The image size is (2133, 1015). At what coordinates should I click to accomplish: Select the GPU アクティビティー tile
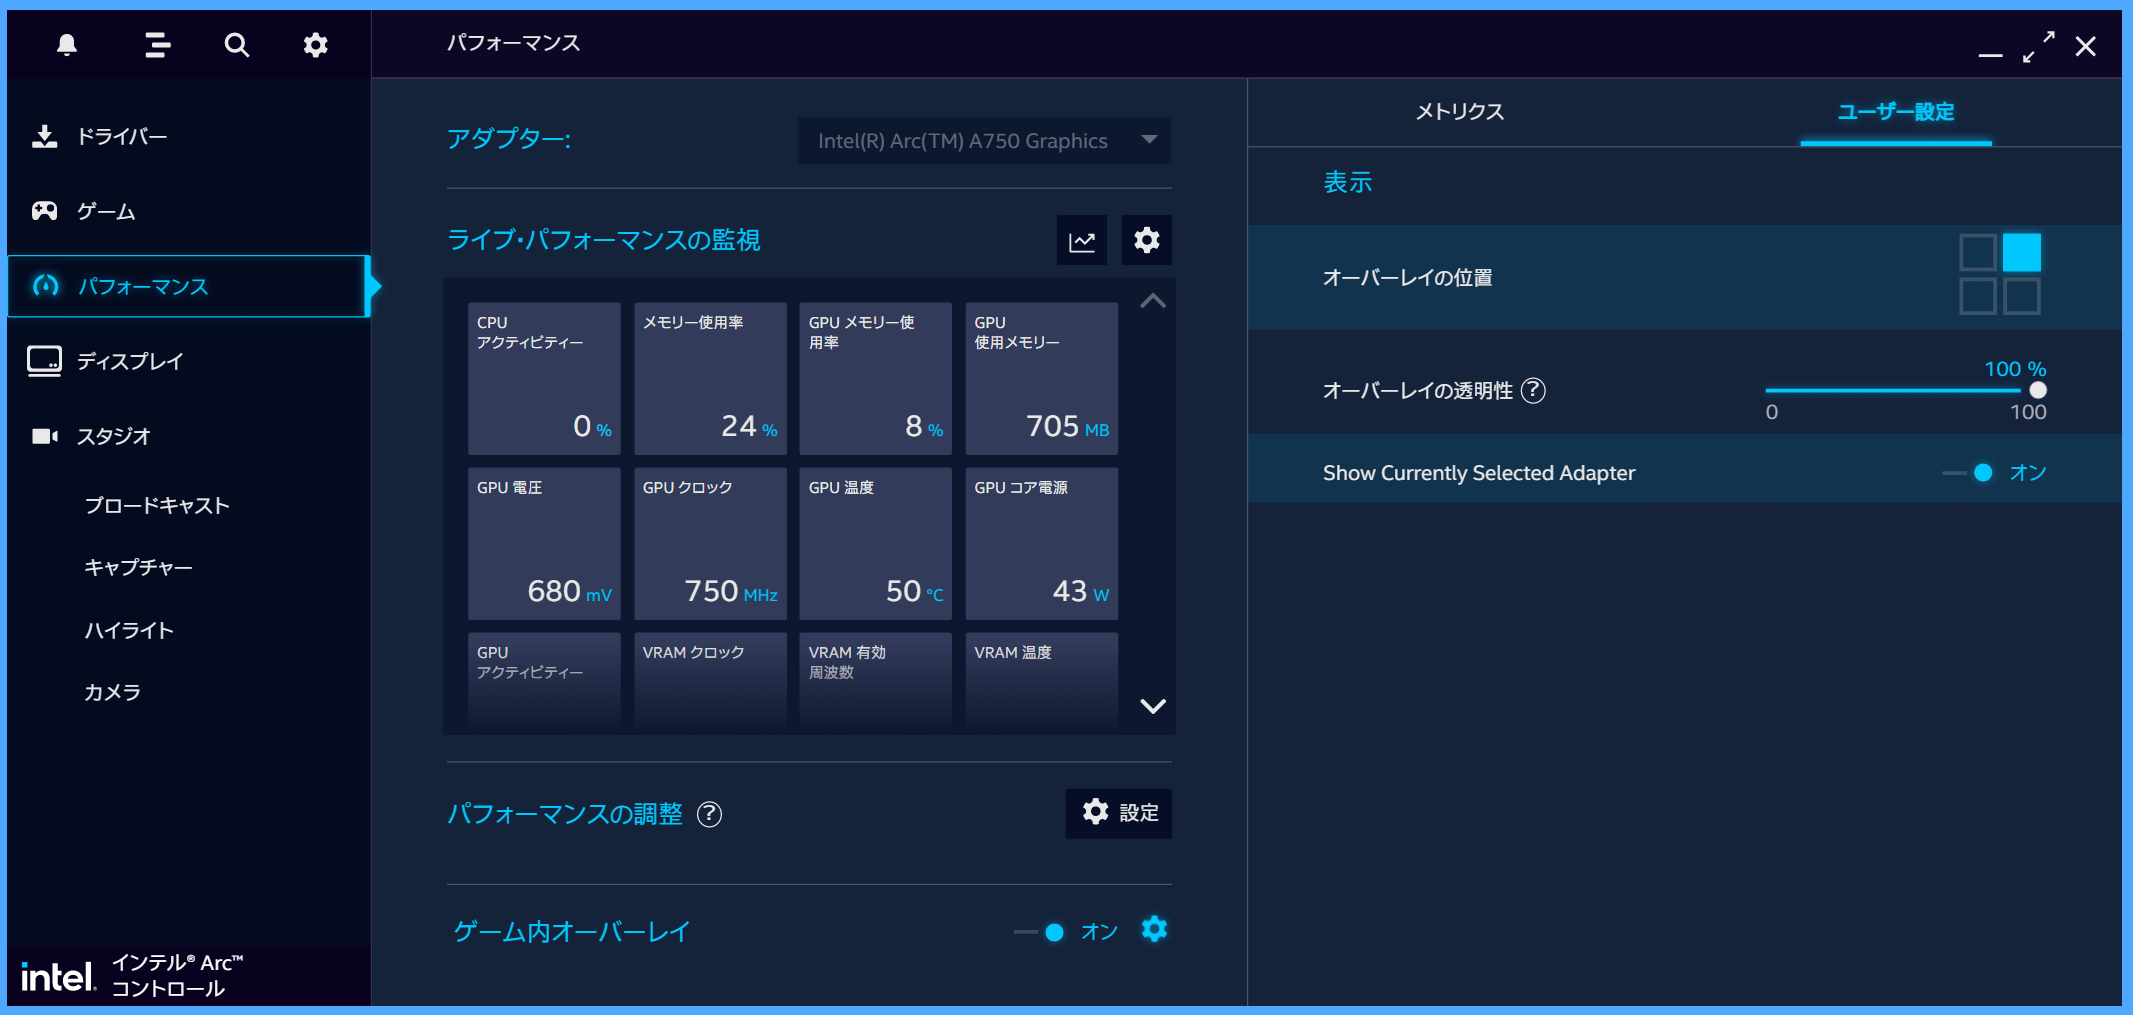pos(544,680)
